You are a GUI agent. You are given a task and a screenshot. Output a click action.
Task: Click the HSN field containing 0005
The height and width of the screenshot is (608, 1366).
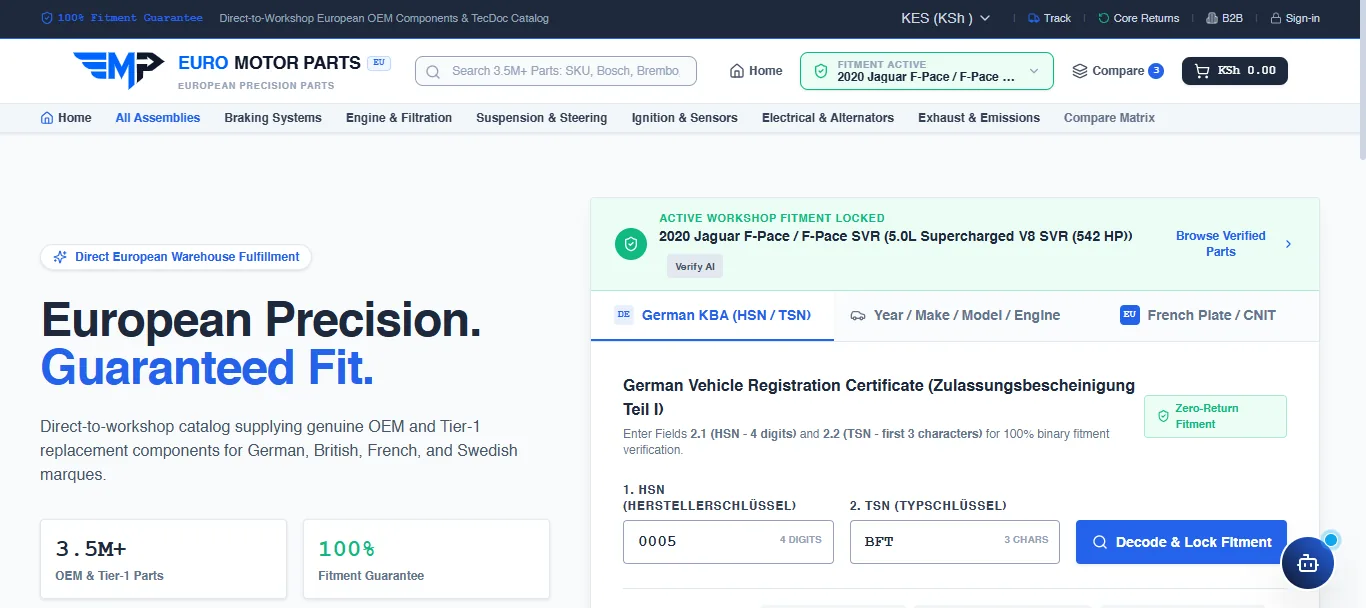click(x=728, y=541)
